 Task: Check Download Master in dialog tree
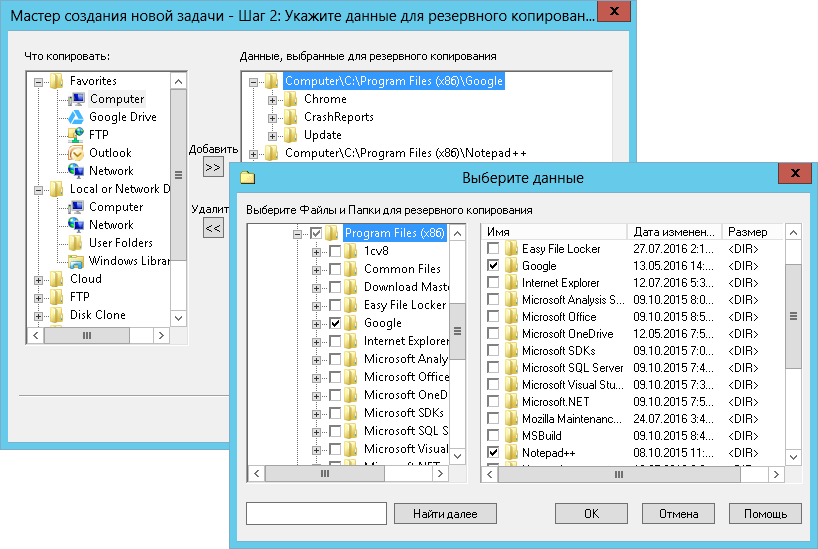click(x=335, y=287)
